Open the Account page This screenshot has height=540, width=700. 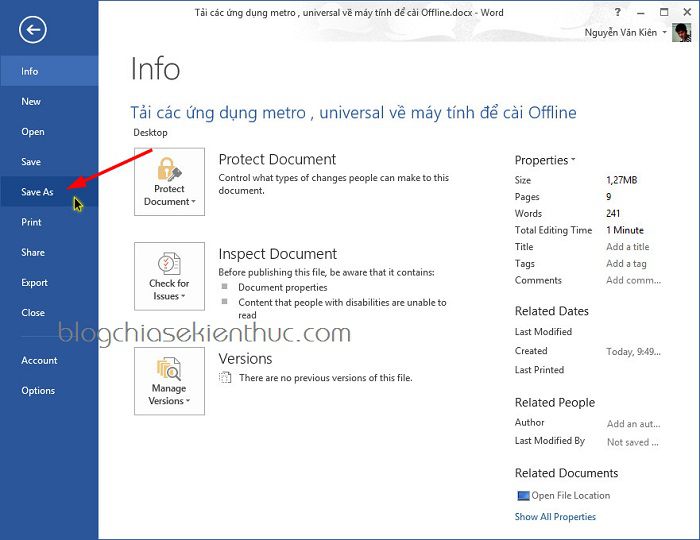point(49,361)
